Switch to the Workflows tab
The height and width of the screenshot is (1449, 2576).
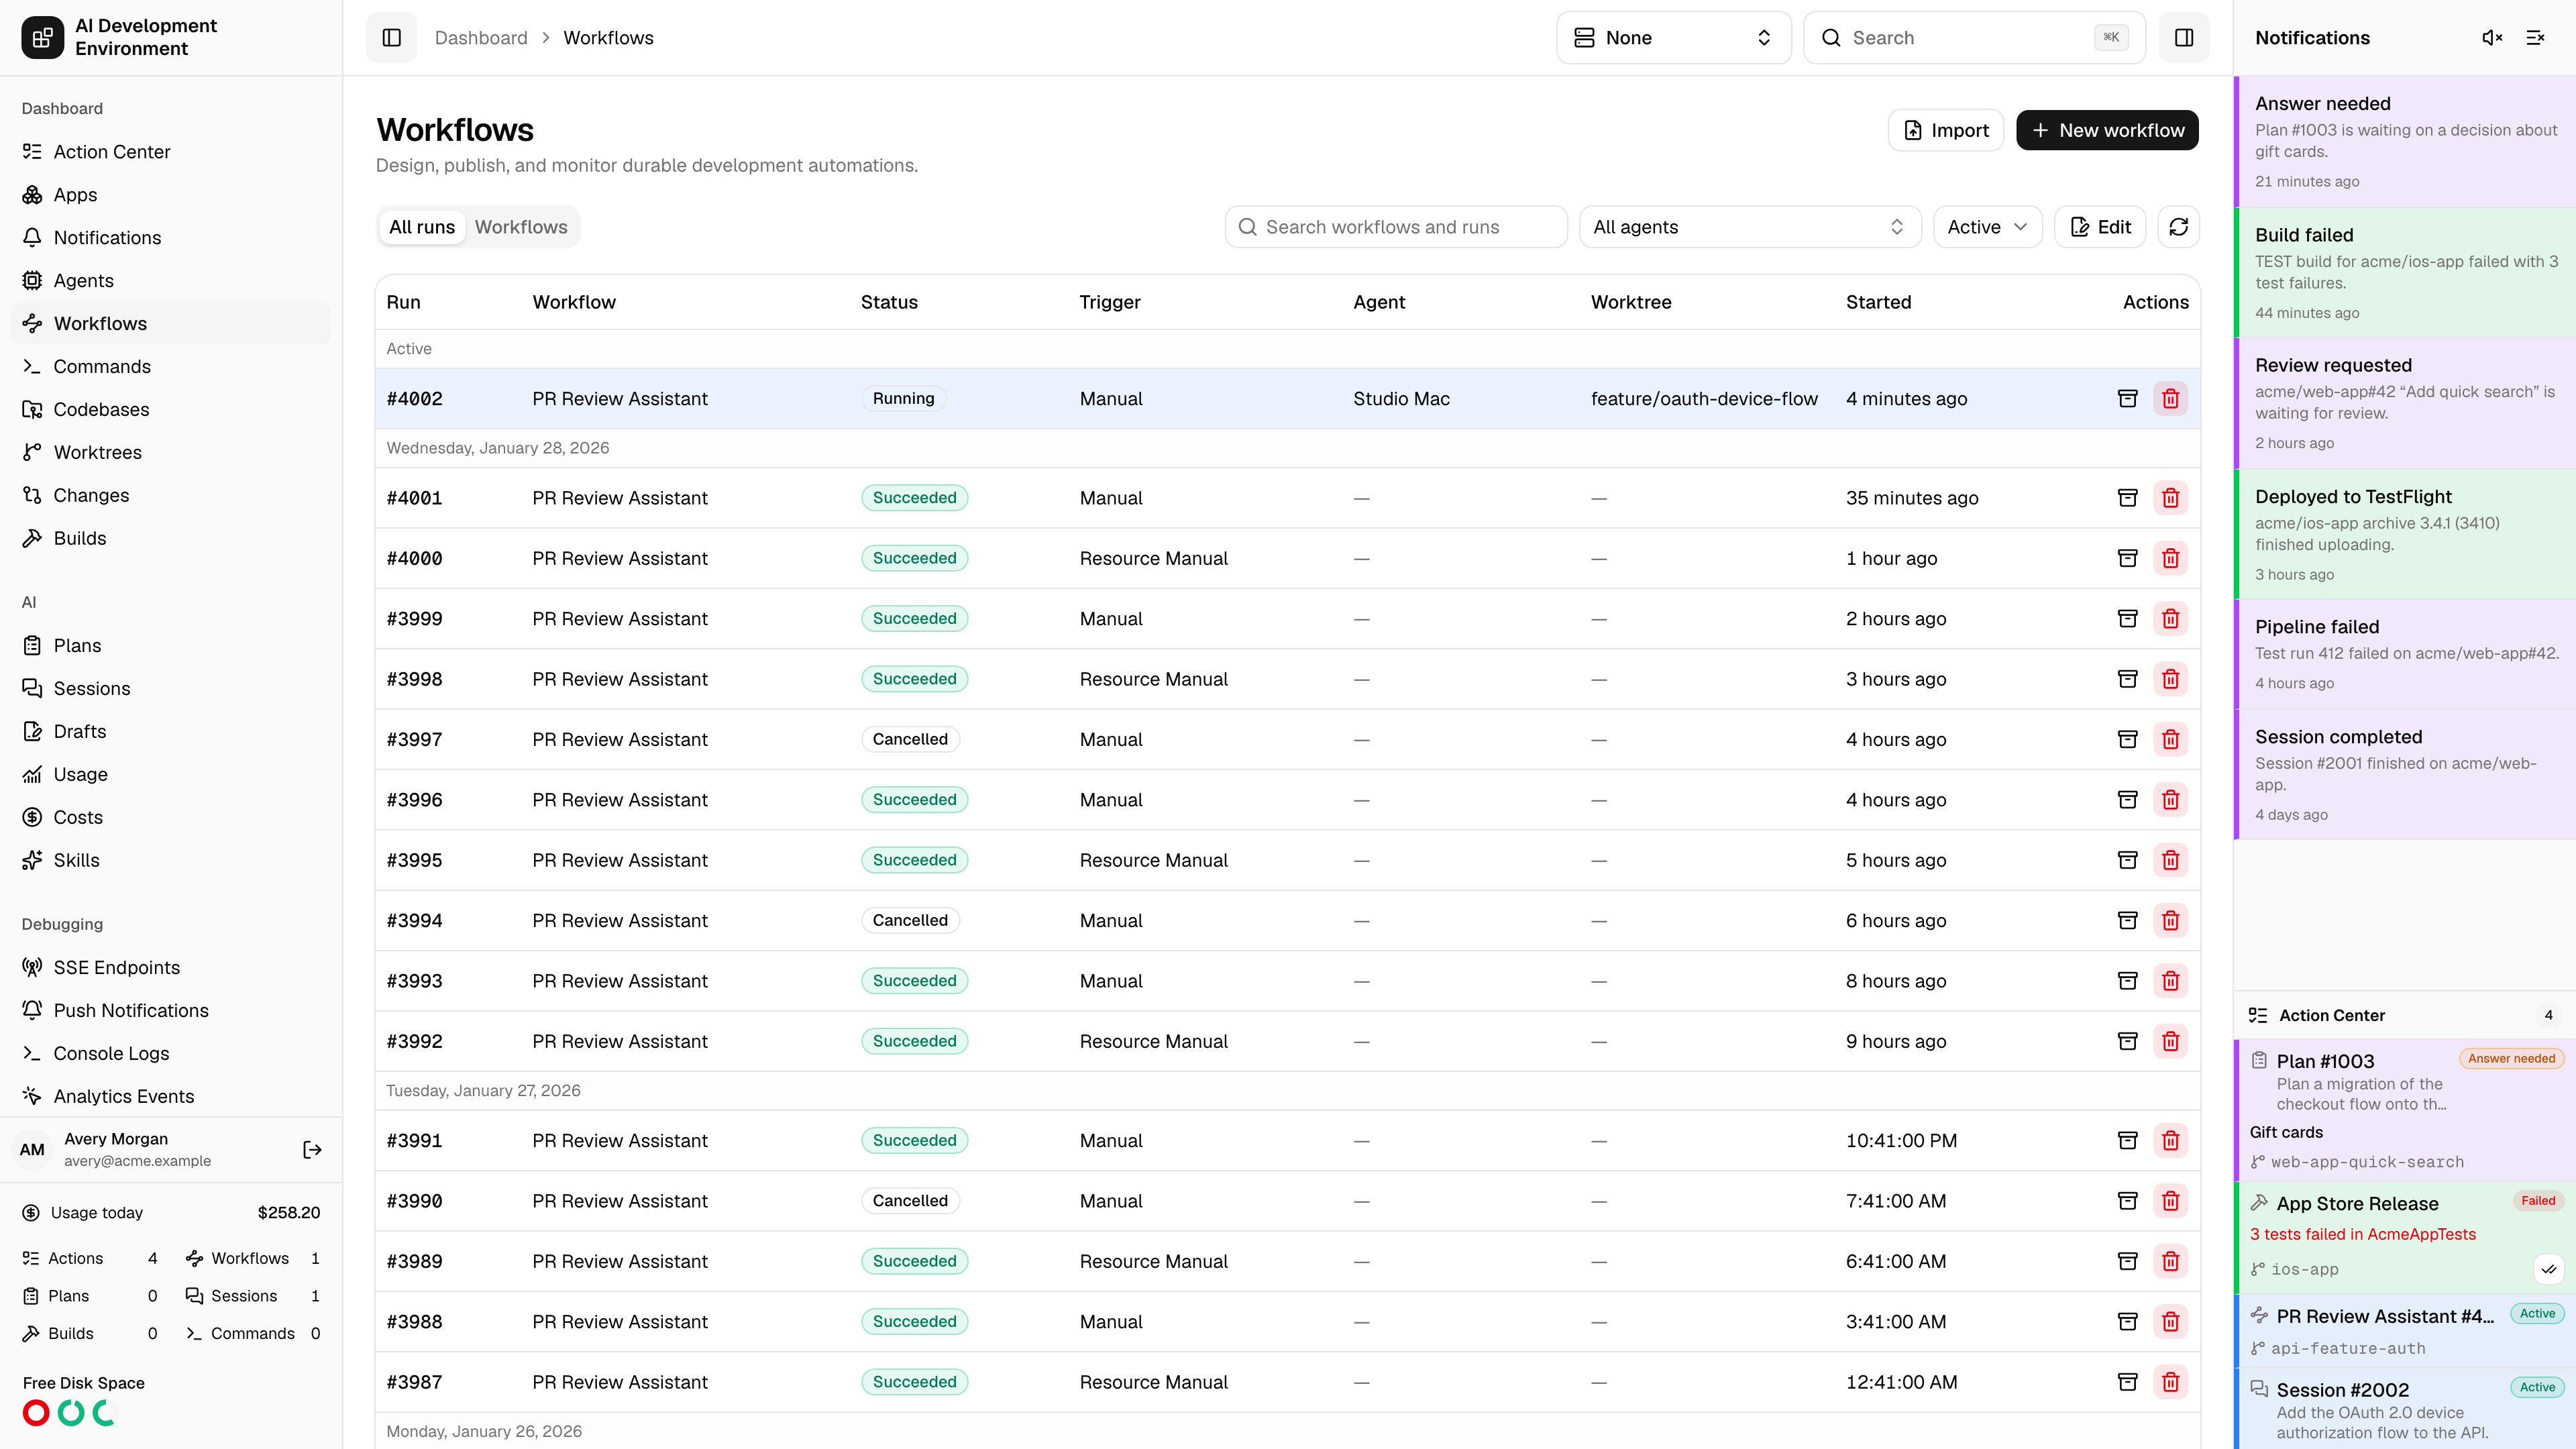pyautogui.click(x=521, y=227)
